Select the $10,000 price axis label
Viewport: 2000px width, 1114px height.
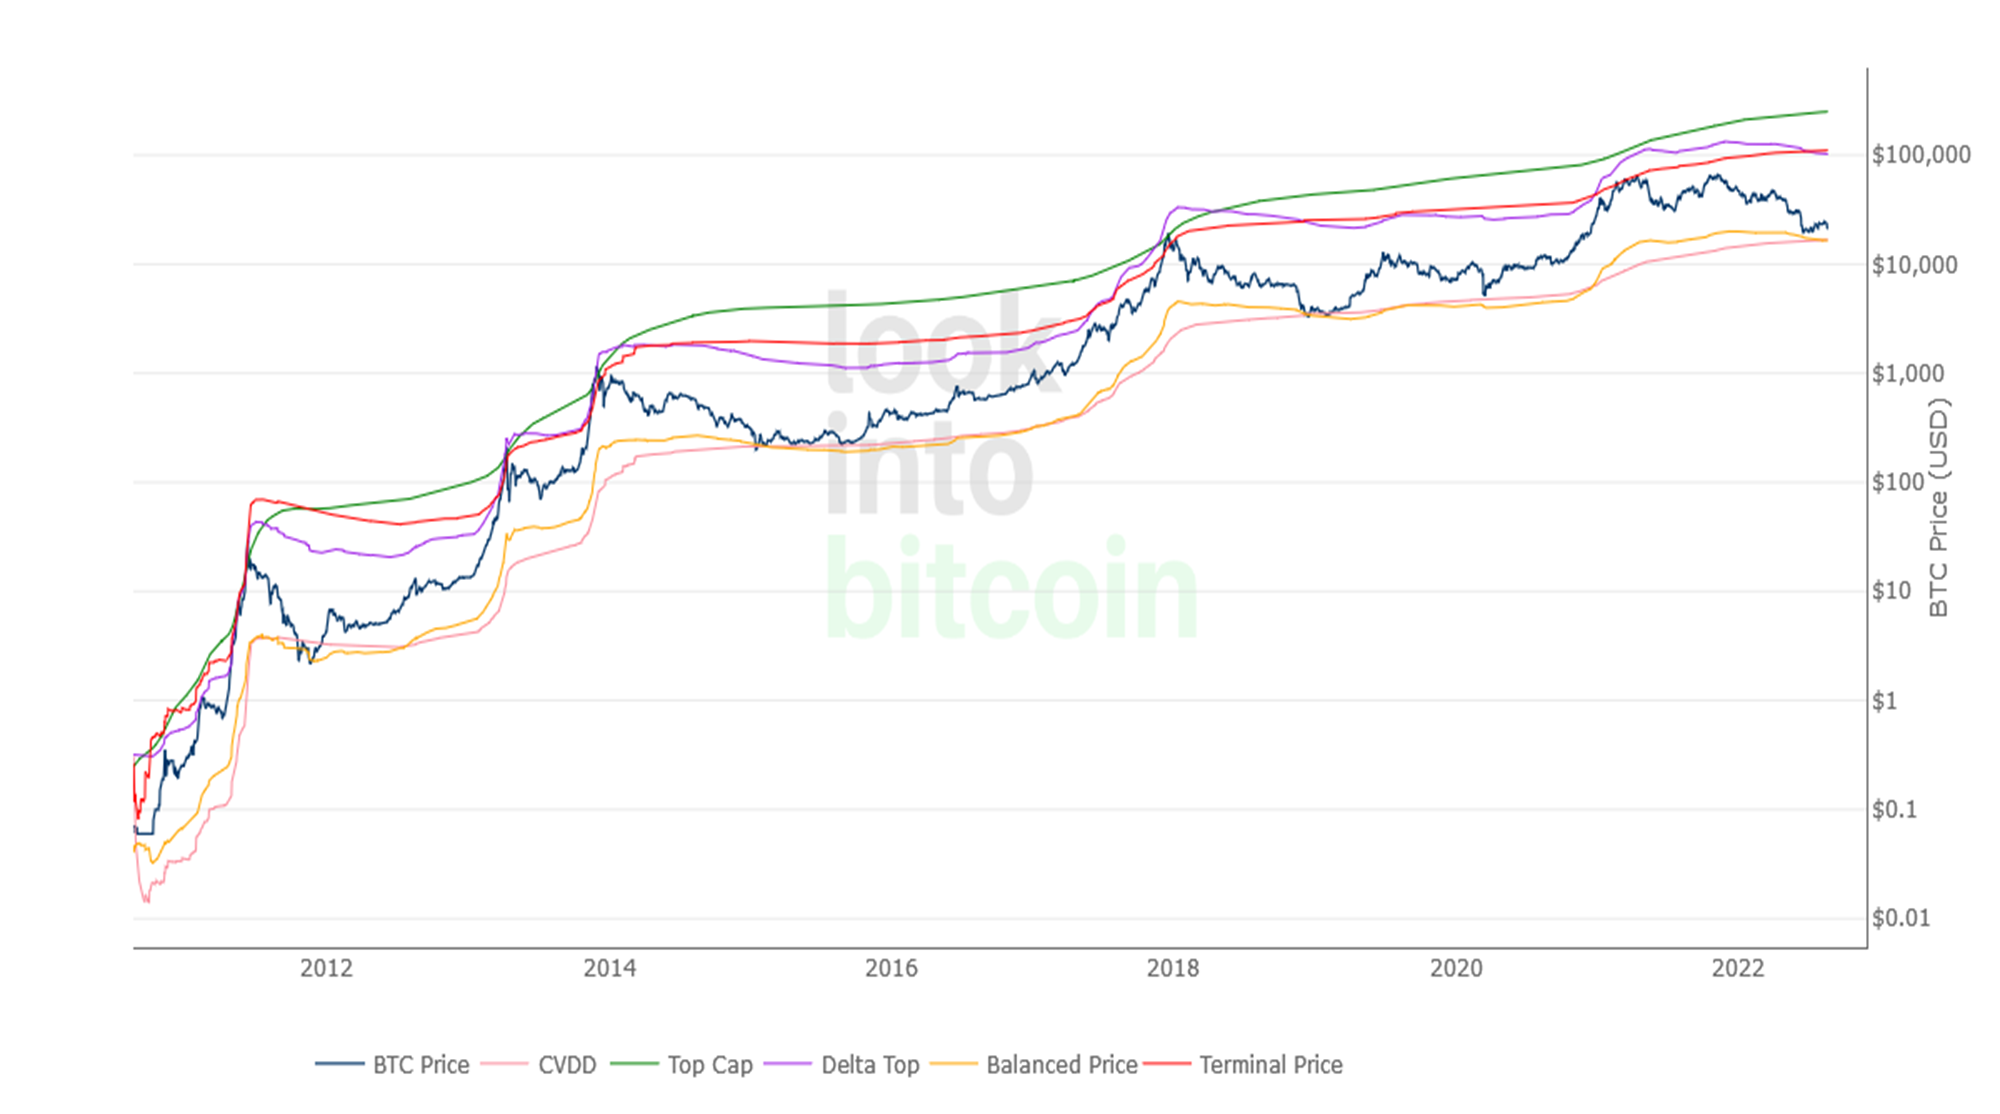(1914, 265)
